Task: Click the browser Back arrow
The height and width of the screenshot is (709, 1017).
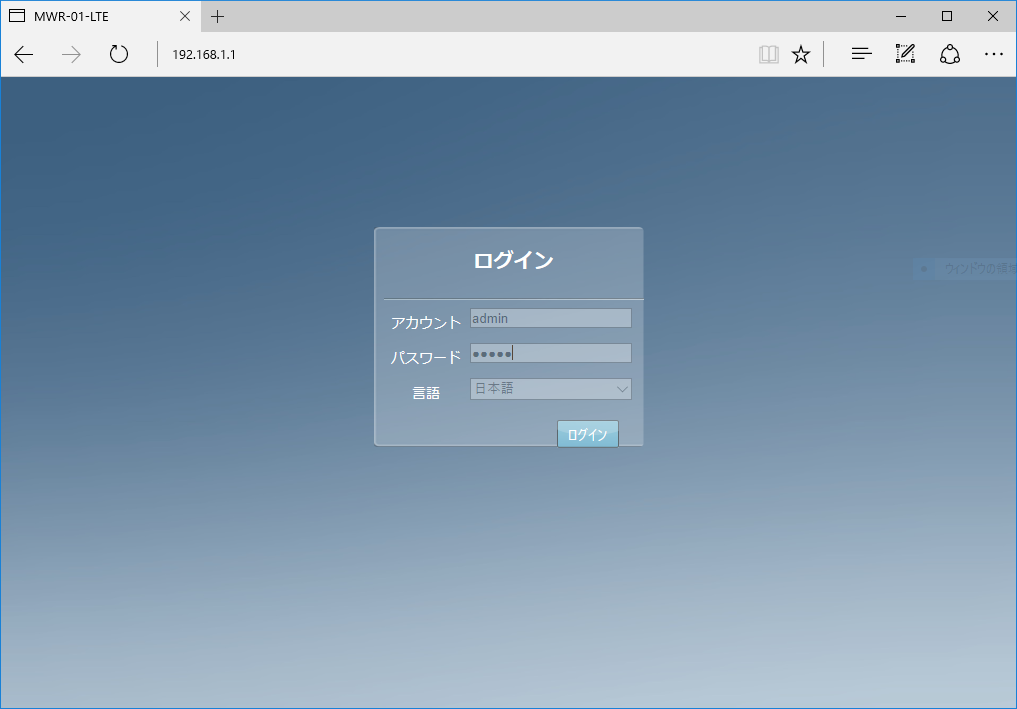Action: tap(24, 55)
